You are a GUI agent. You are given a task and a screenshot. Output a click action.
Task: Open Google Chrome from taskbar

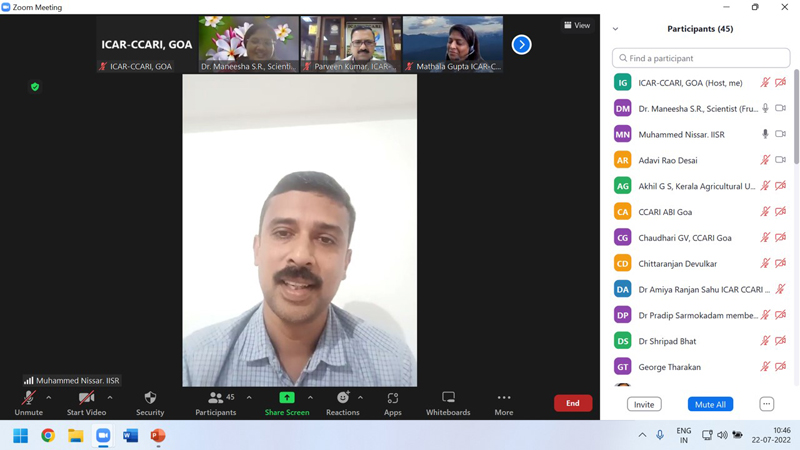48,436
